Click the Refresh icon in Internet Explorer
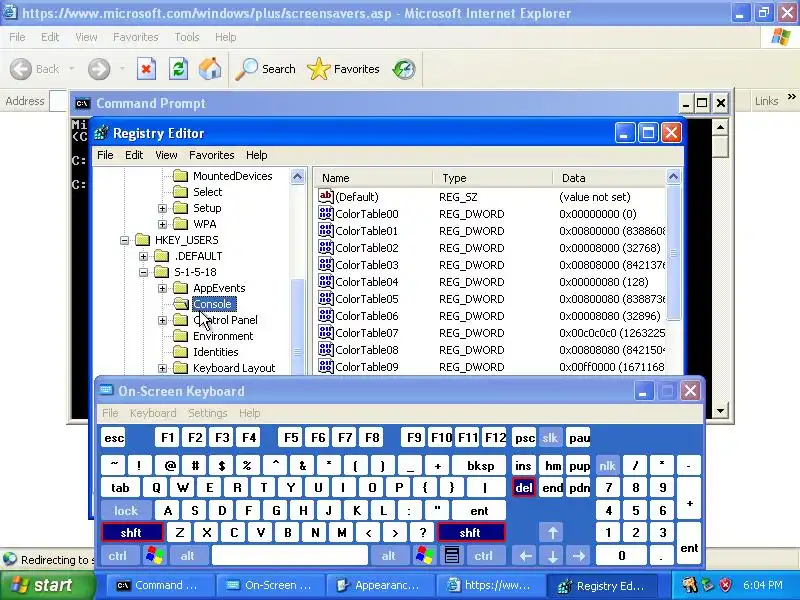The image size is (800, 600). coord(179,69)
